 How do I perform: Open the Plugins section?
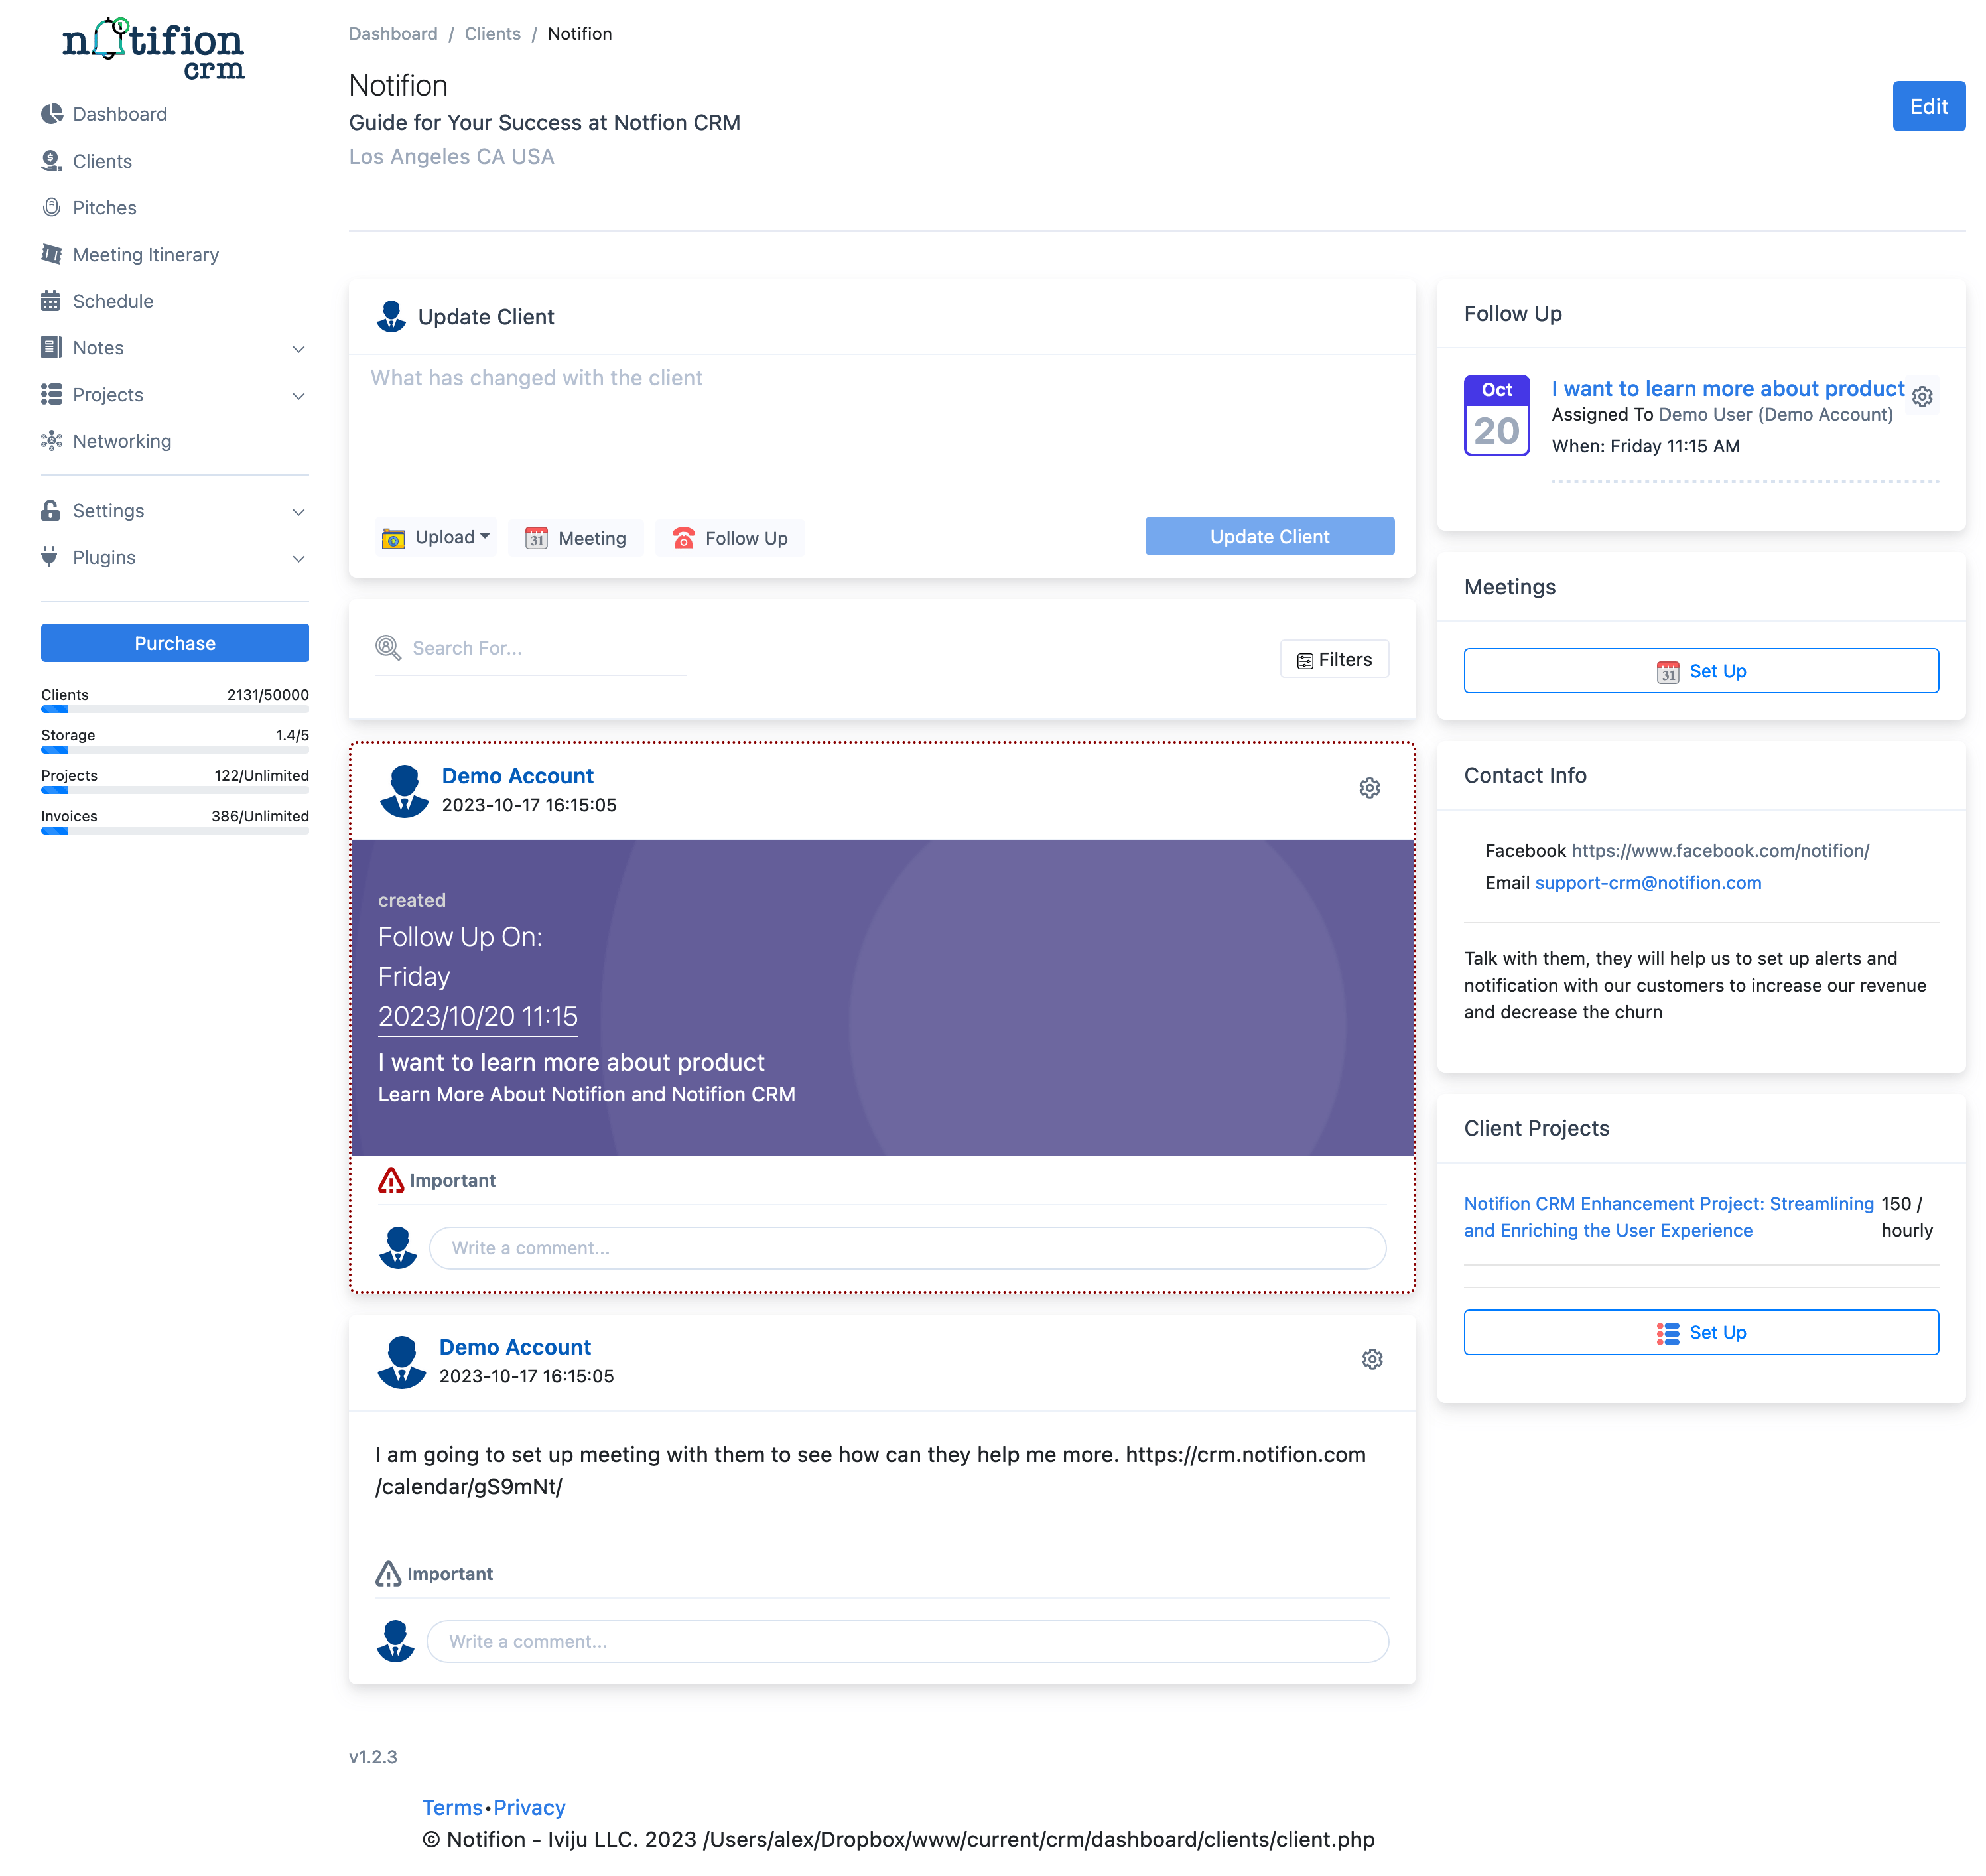click(x=103, y=557)
